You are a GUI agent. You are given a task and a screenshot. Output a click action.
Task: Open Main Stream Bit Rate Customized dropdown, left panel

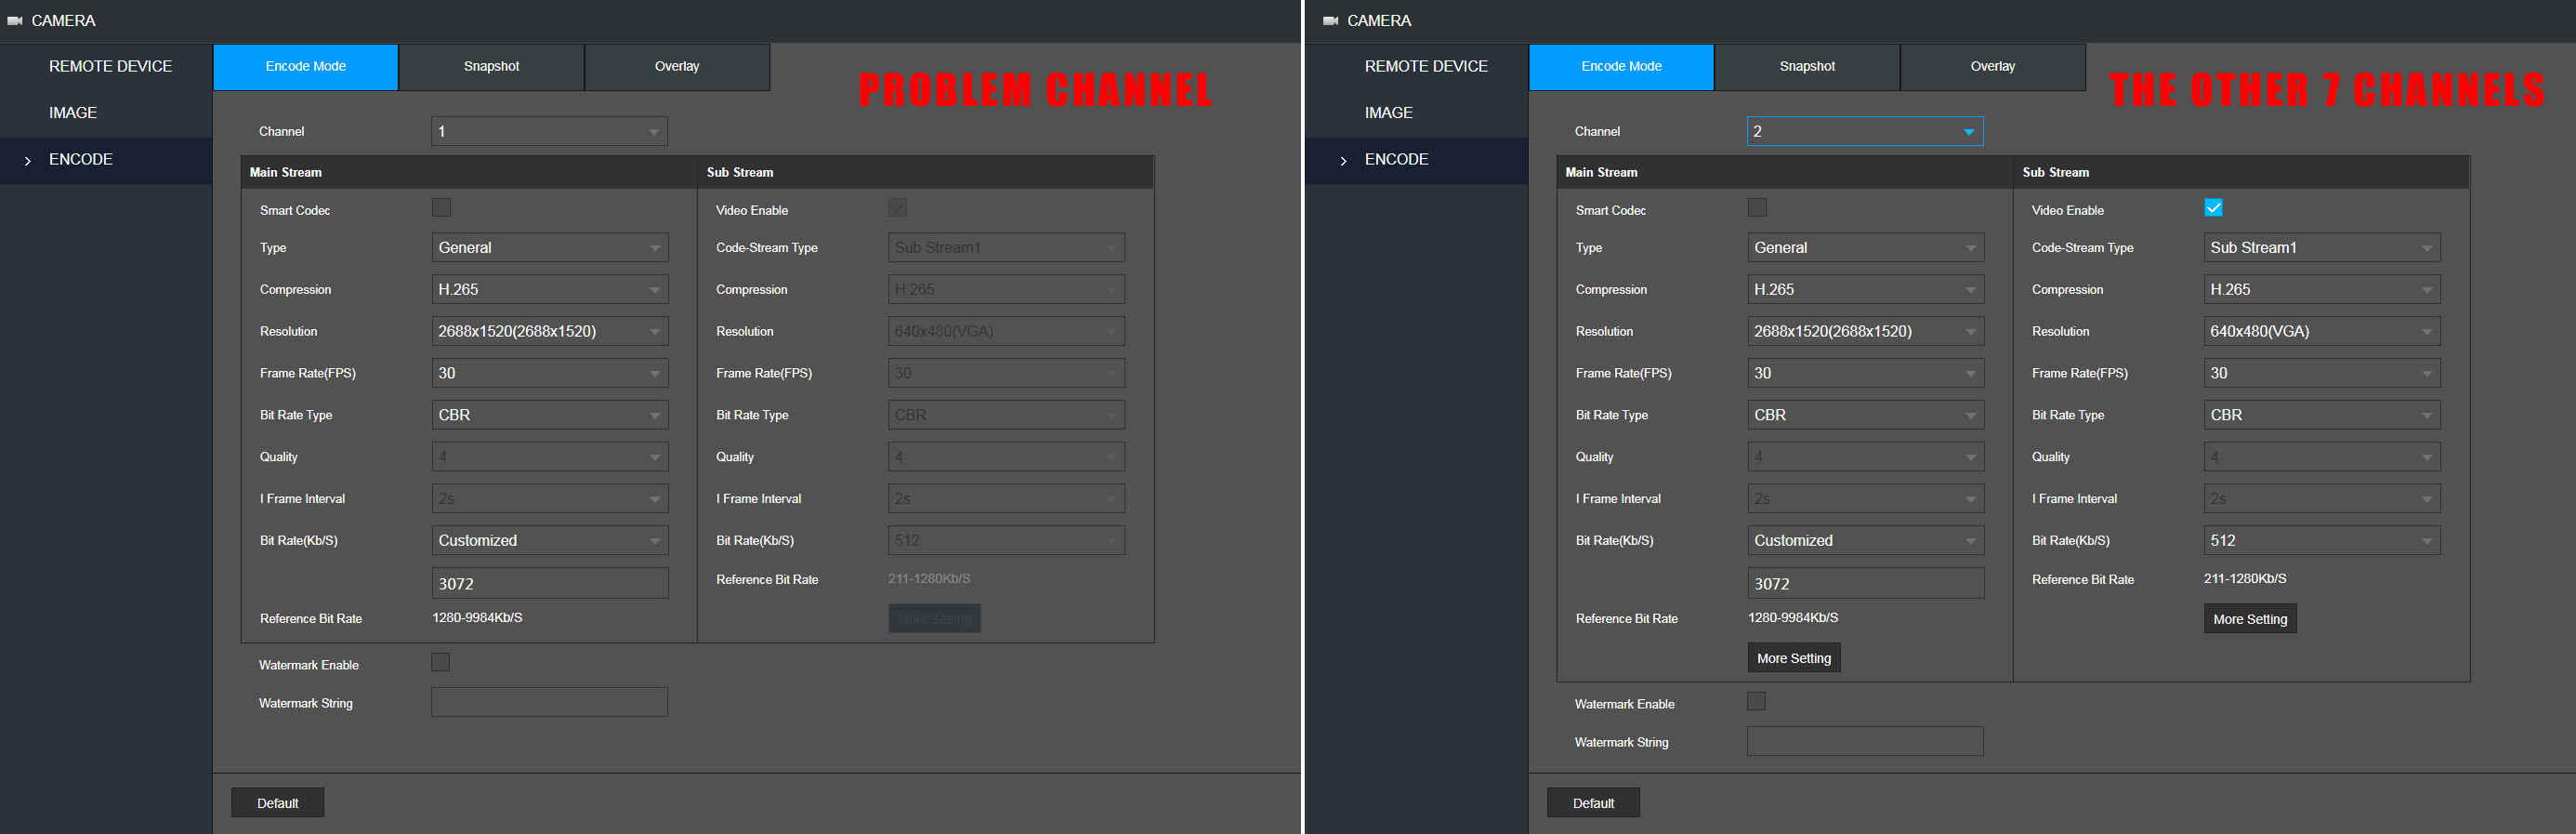click(550, 541)
